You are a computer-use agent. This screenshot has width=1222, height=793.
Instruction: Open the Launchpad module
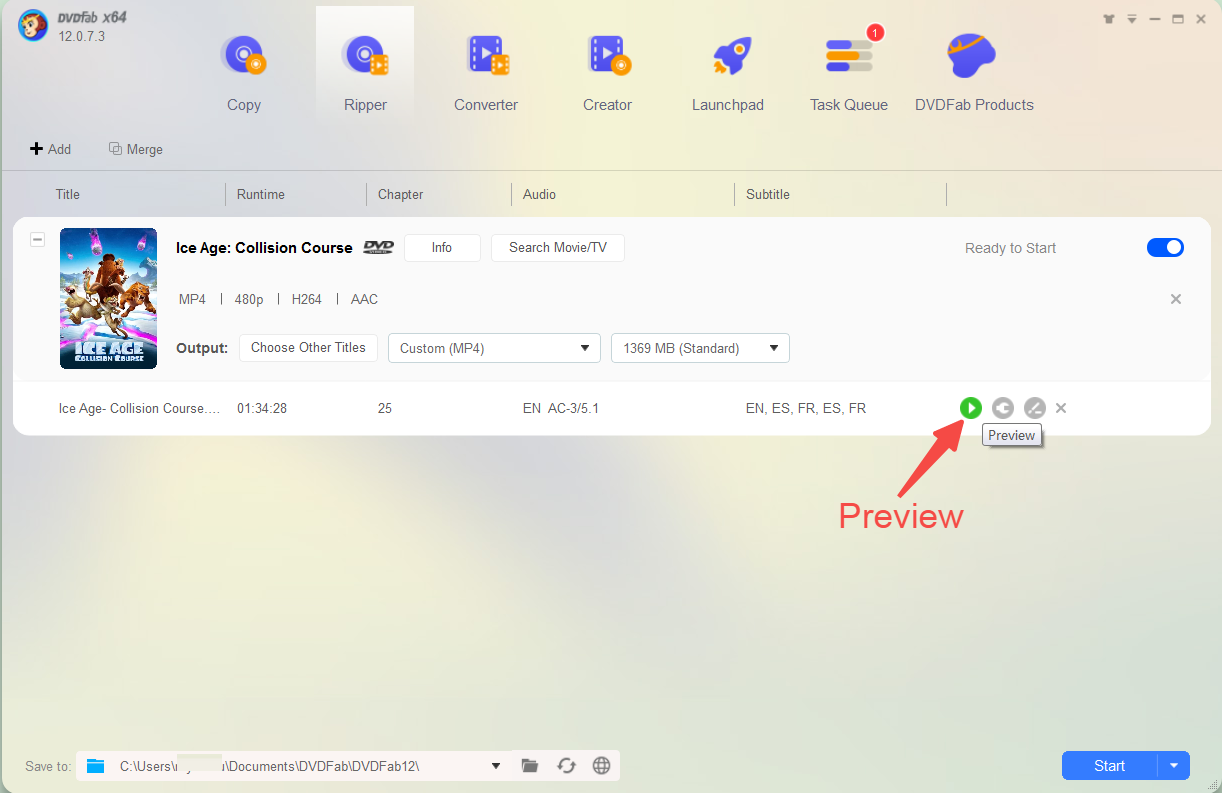click(728, 72)
